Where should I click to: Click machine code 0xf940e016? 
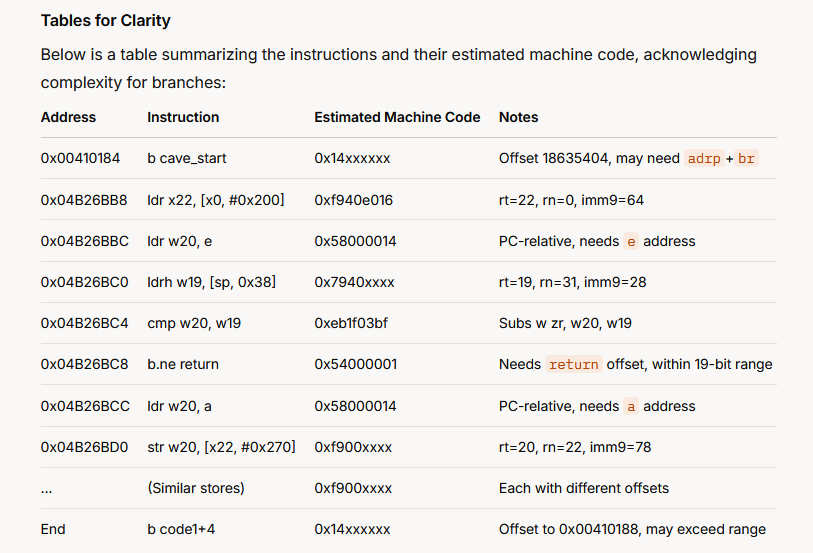[x=354, y=200]
